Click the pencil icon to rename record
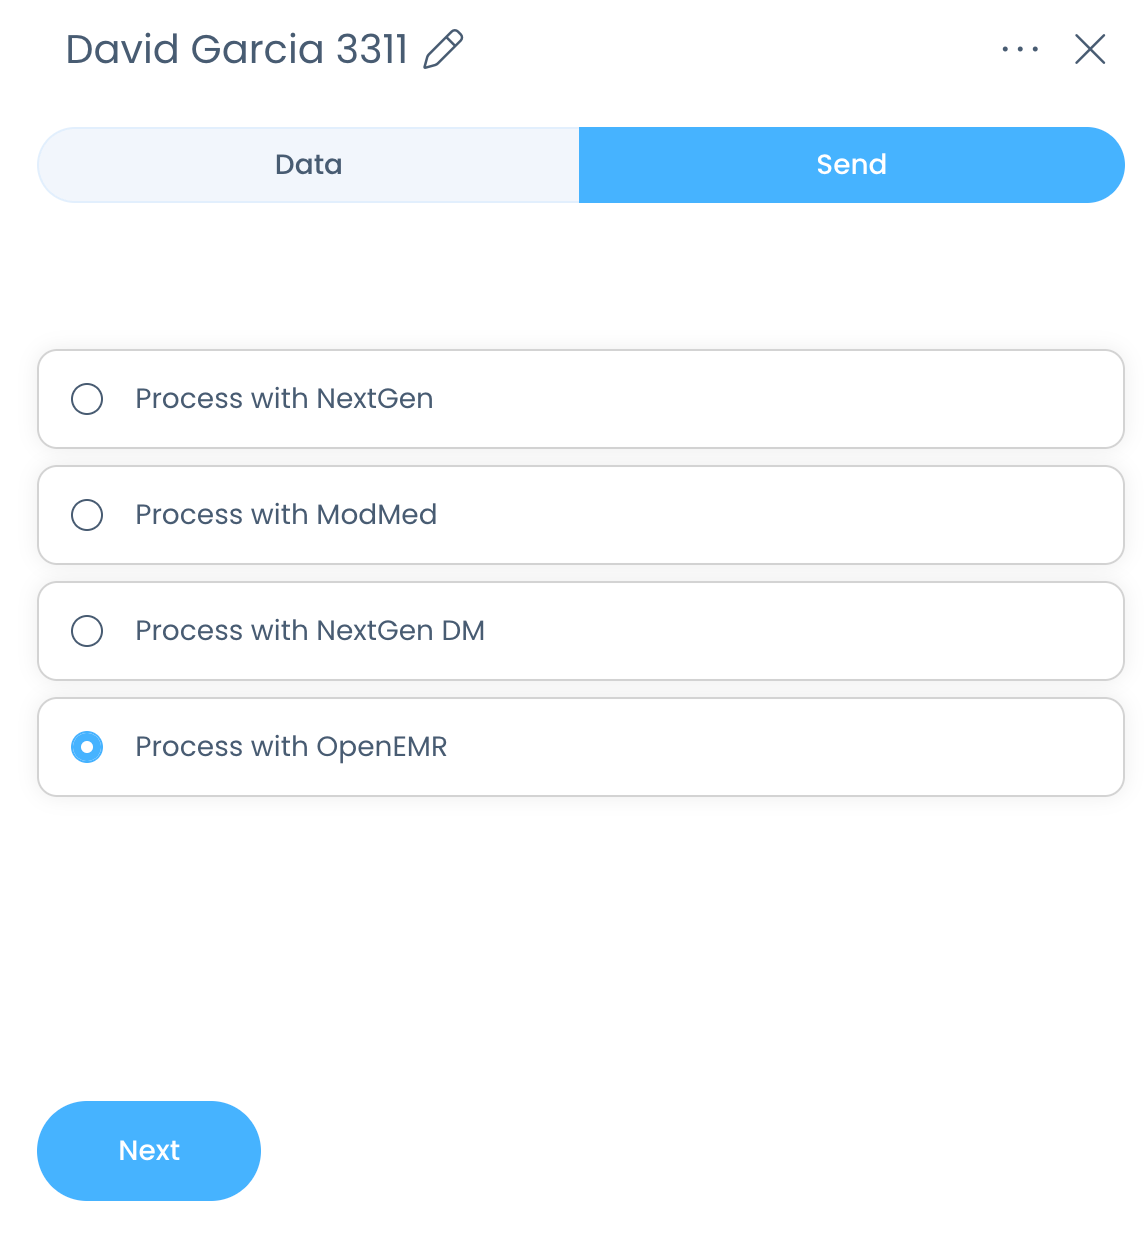The image size is (1144, 1236). tap(443, 49)
